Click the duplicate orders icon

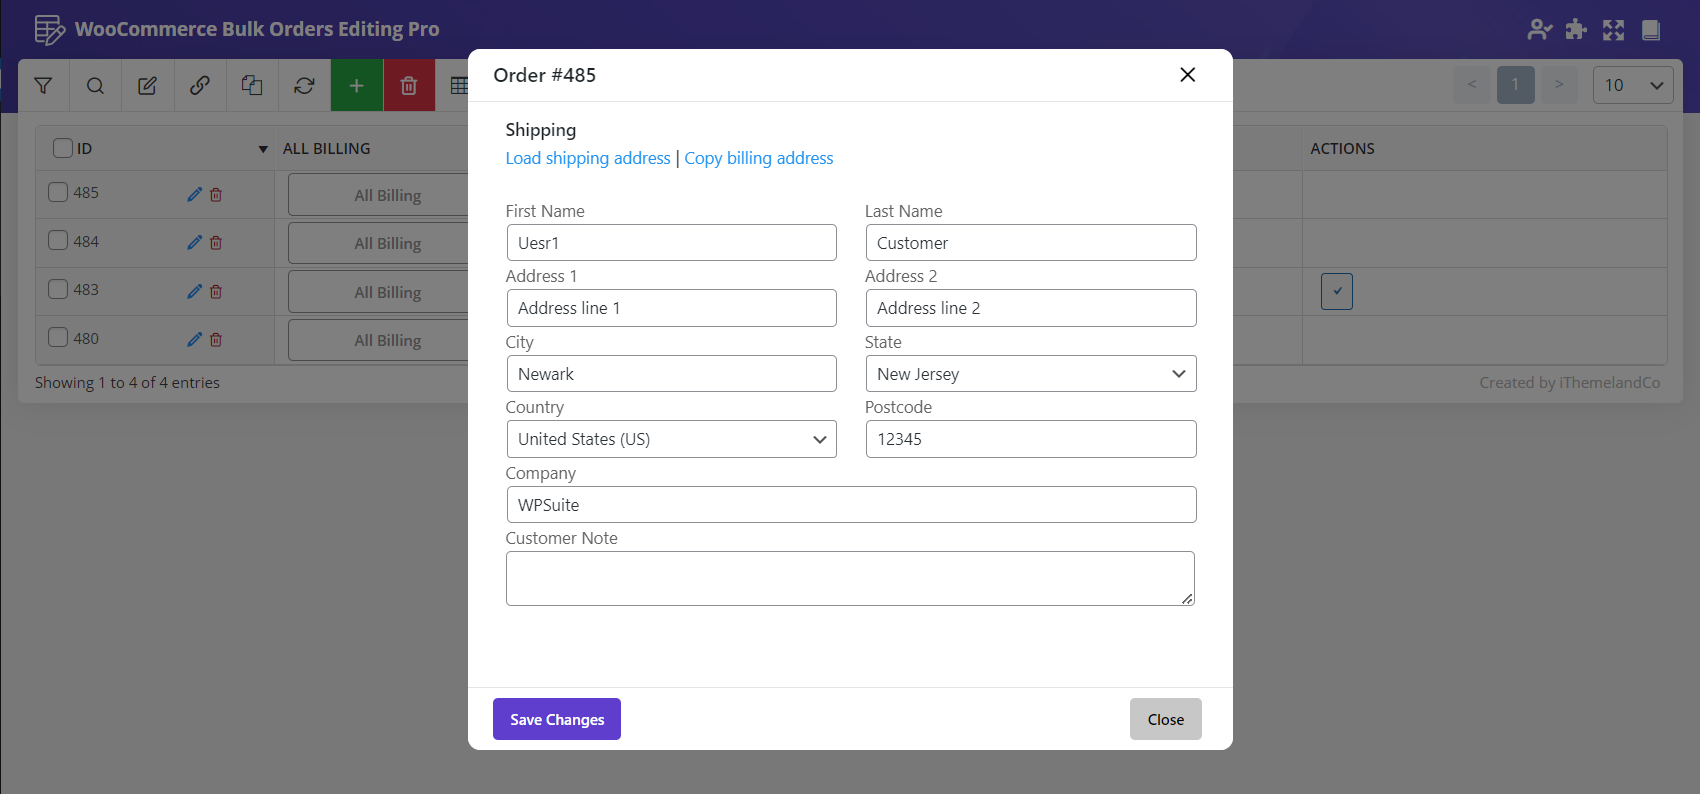pos(252,86)
